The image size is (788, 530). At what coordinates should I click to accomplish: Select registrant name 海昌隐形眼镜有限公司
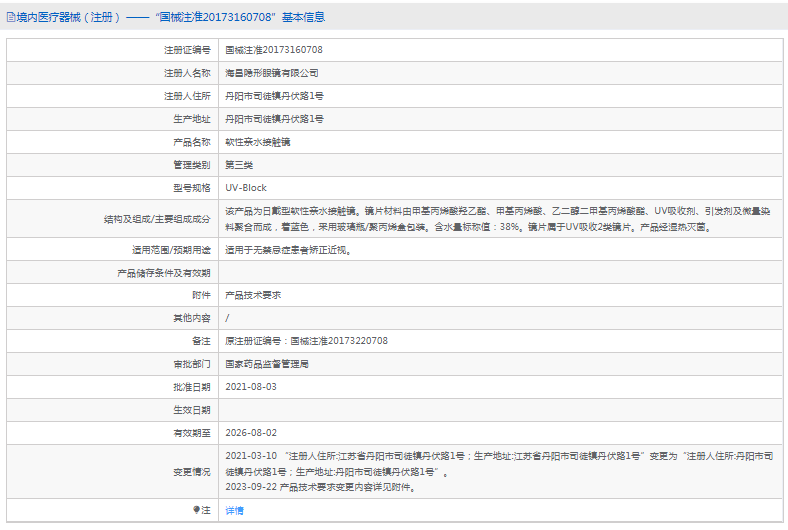[271, 73]
